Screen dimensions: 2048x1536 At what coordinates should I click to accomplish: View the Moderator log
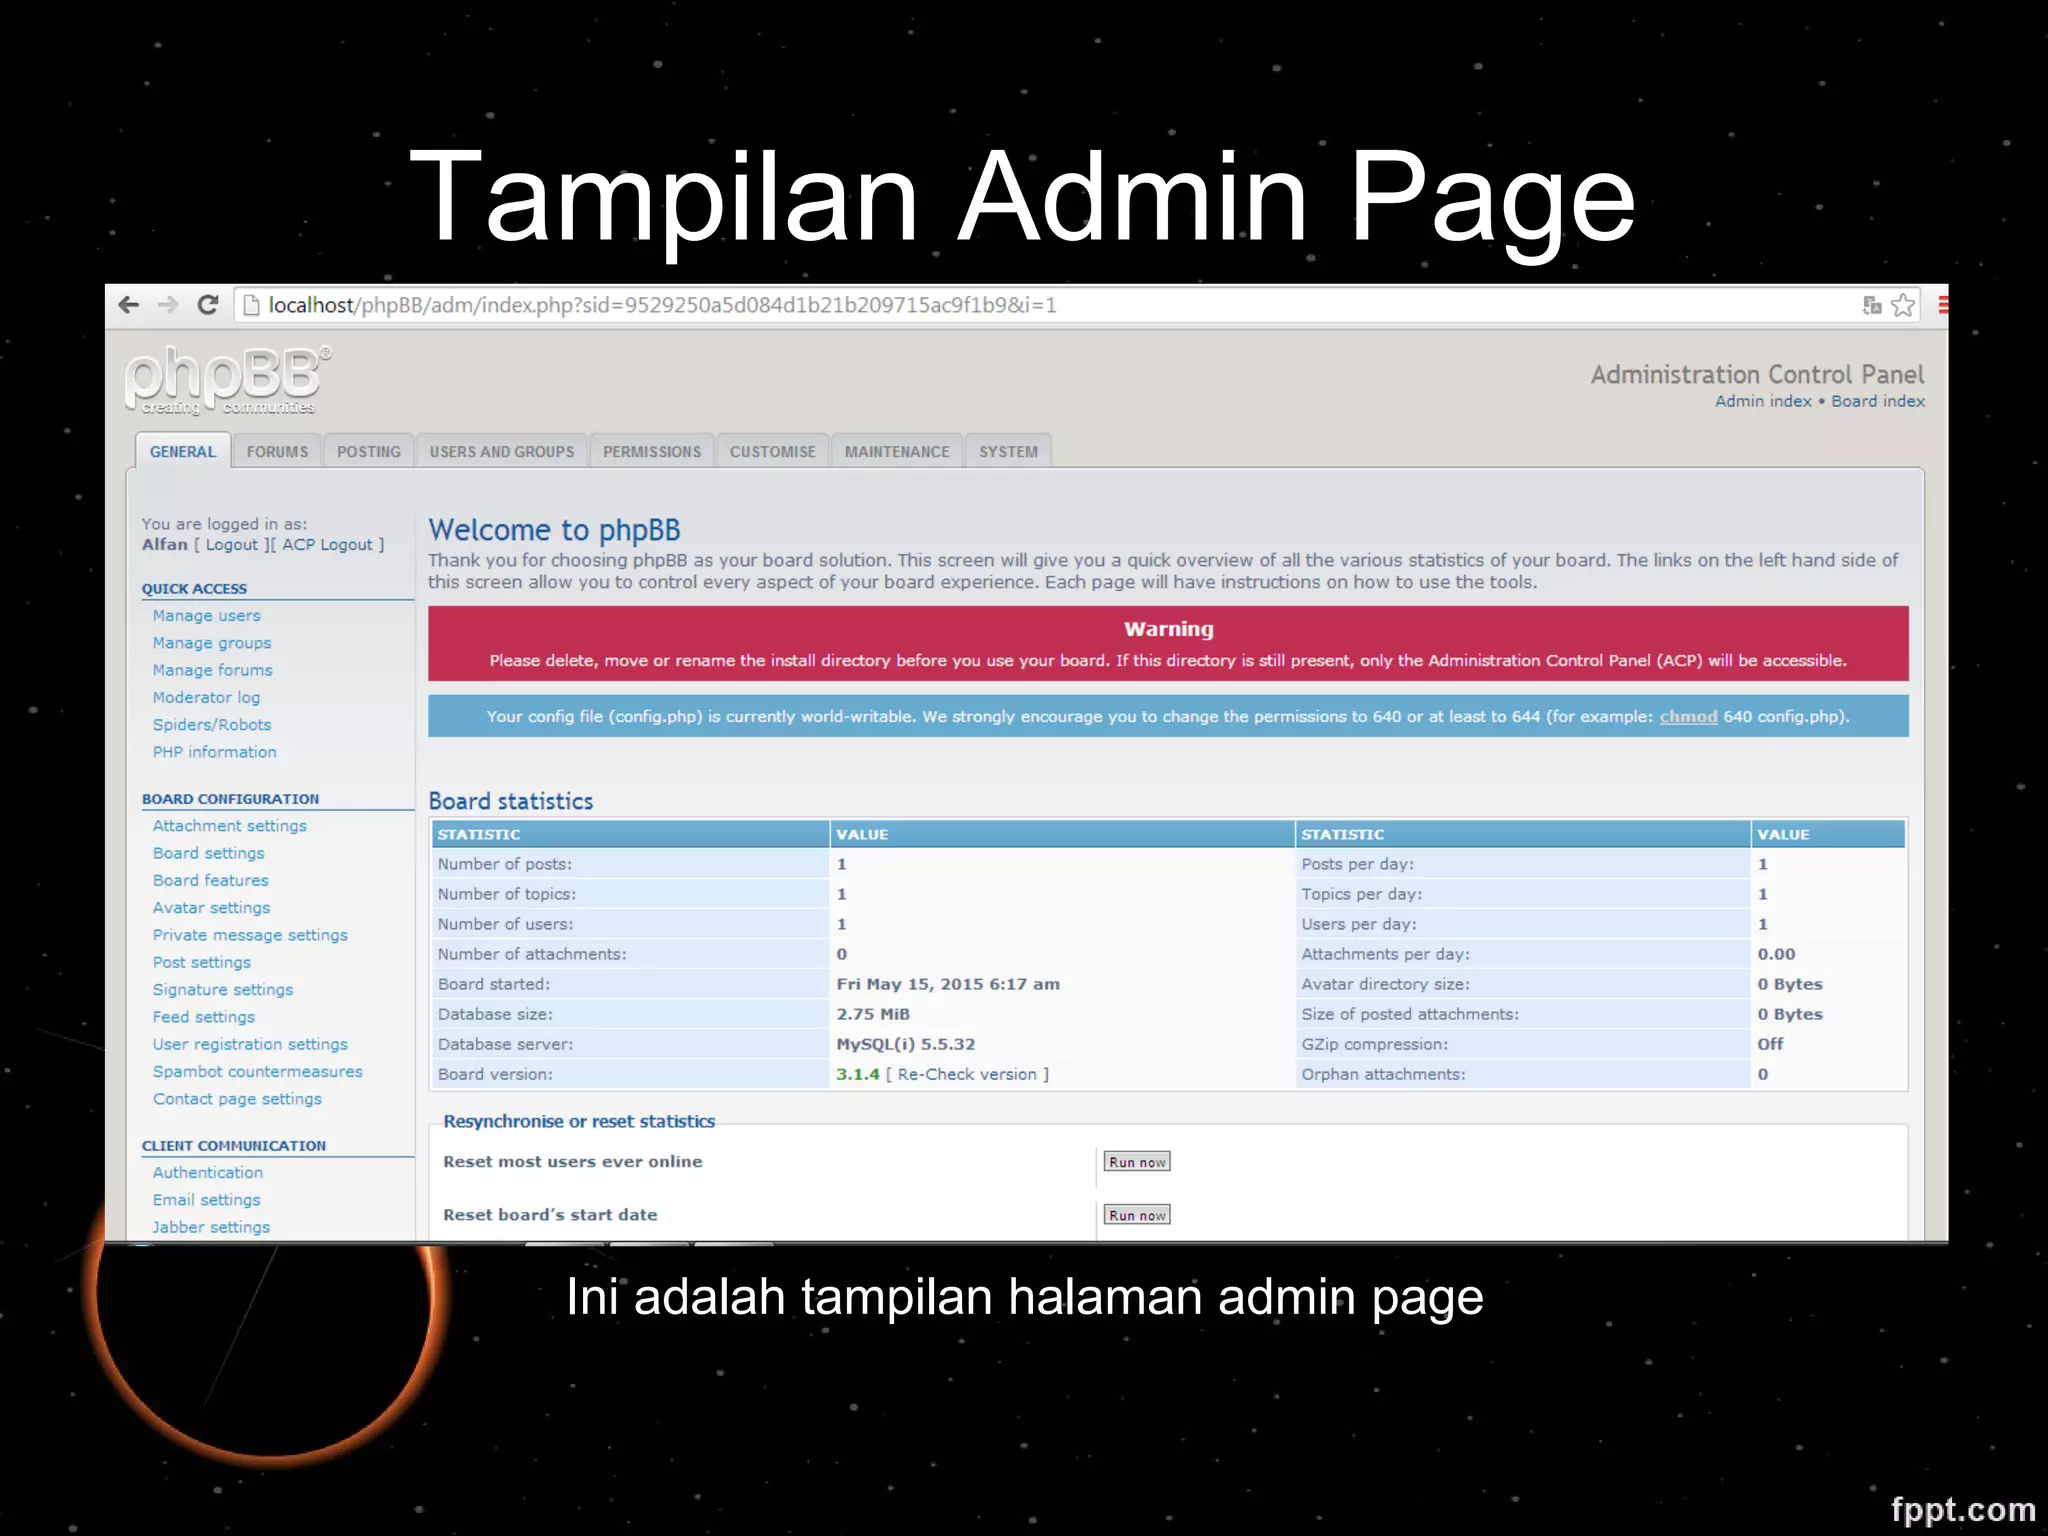click(x=206, y=697)
